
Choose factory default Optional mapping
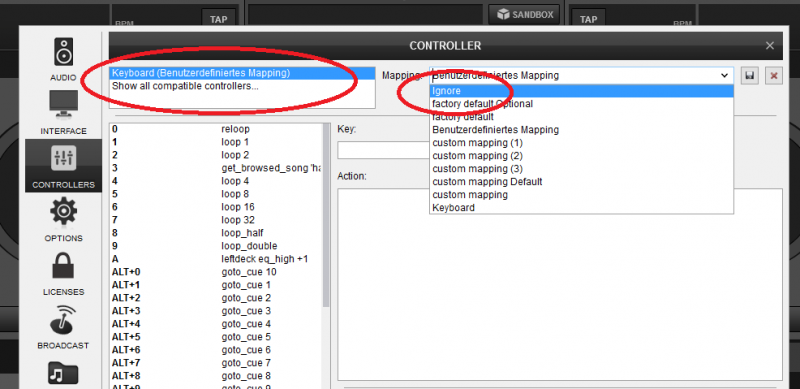click(x=582, y=104)
